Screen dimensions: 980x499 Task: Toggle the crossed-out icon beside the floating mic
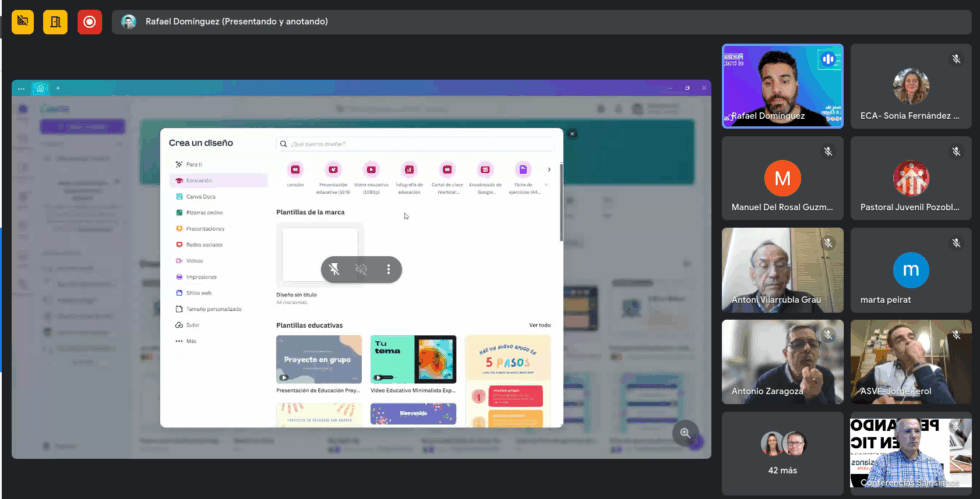[362, 269]
